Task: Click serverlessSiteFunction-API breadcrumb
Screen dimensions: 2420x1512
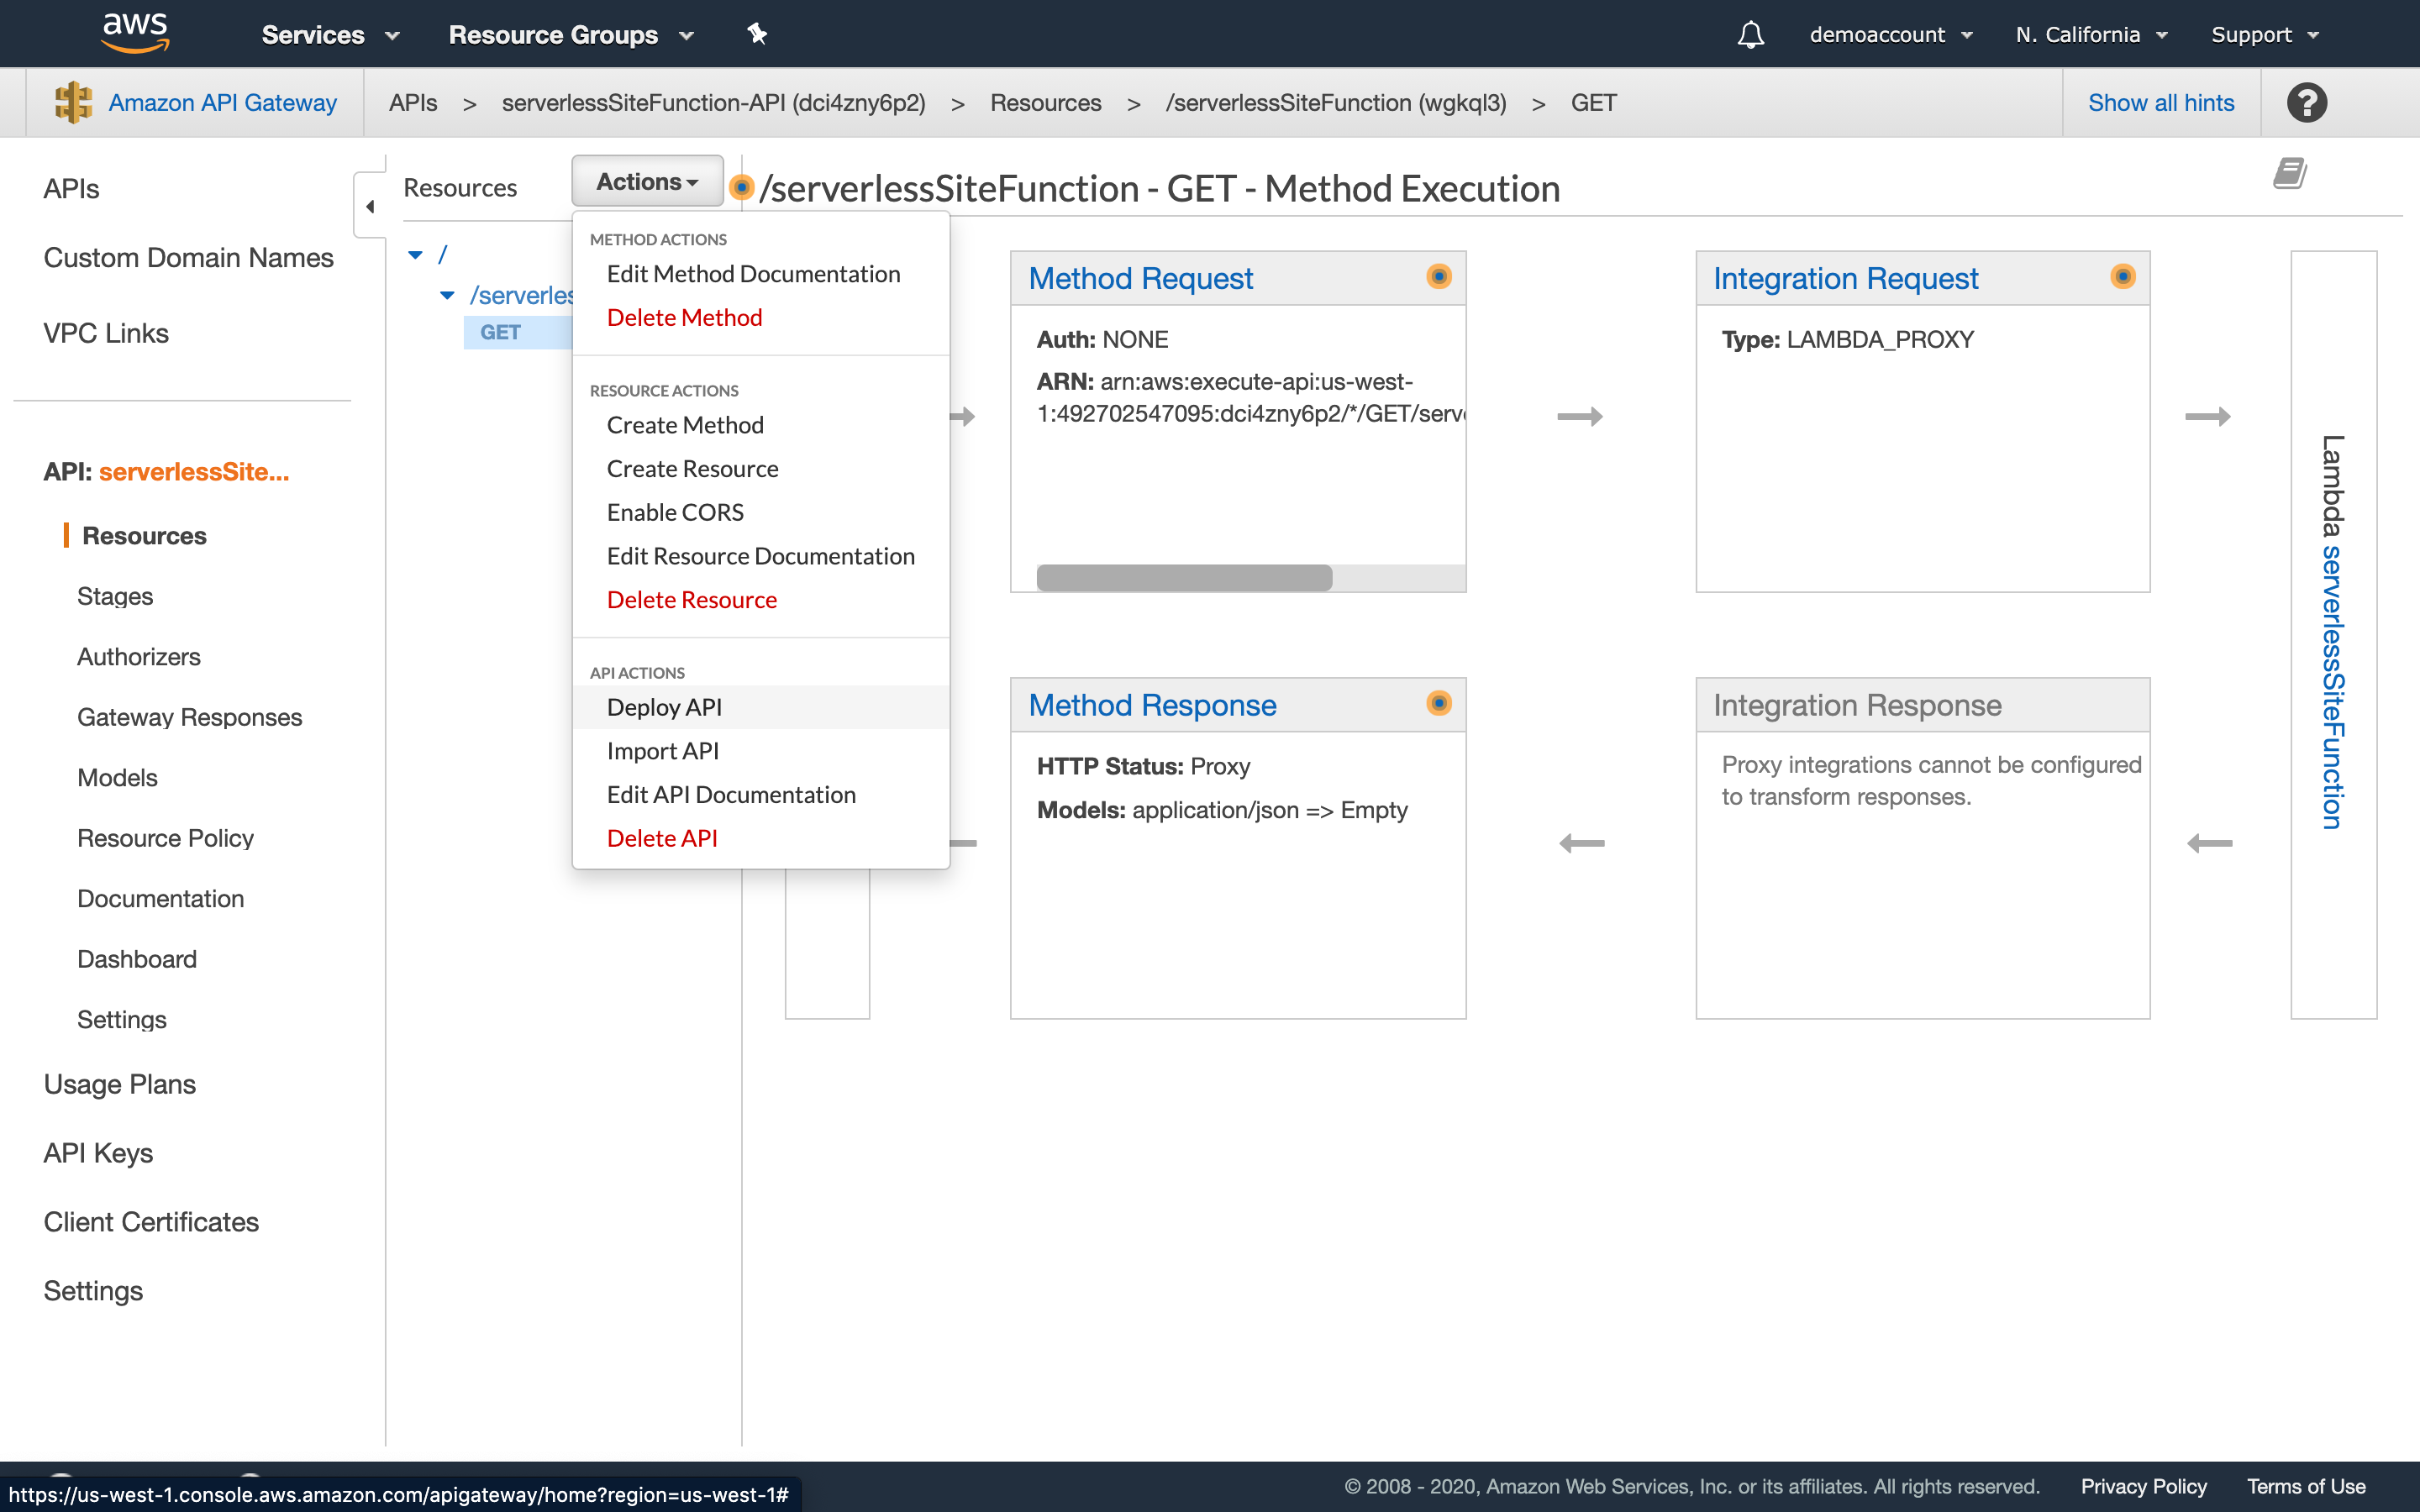Action: 713,102
